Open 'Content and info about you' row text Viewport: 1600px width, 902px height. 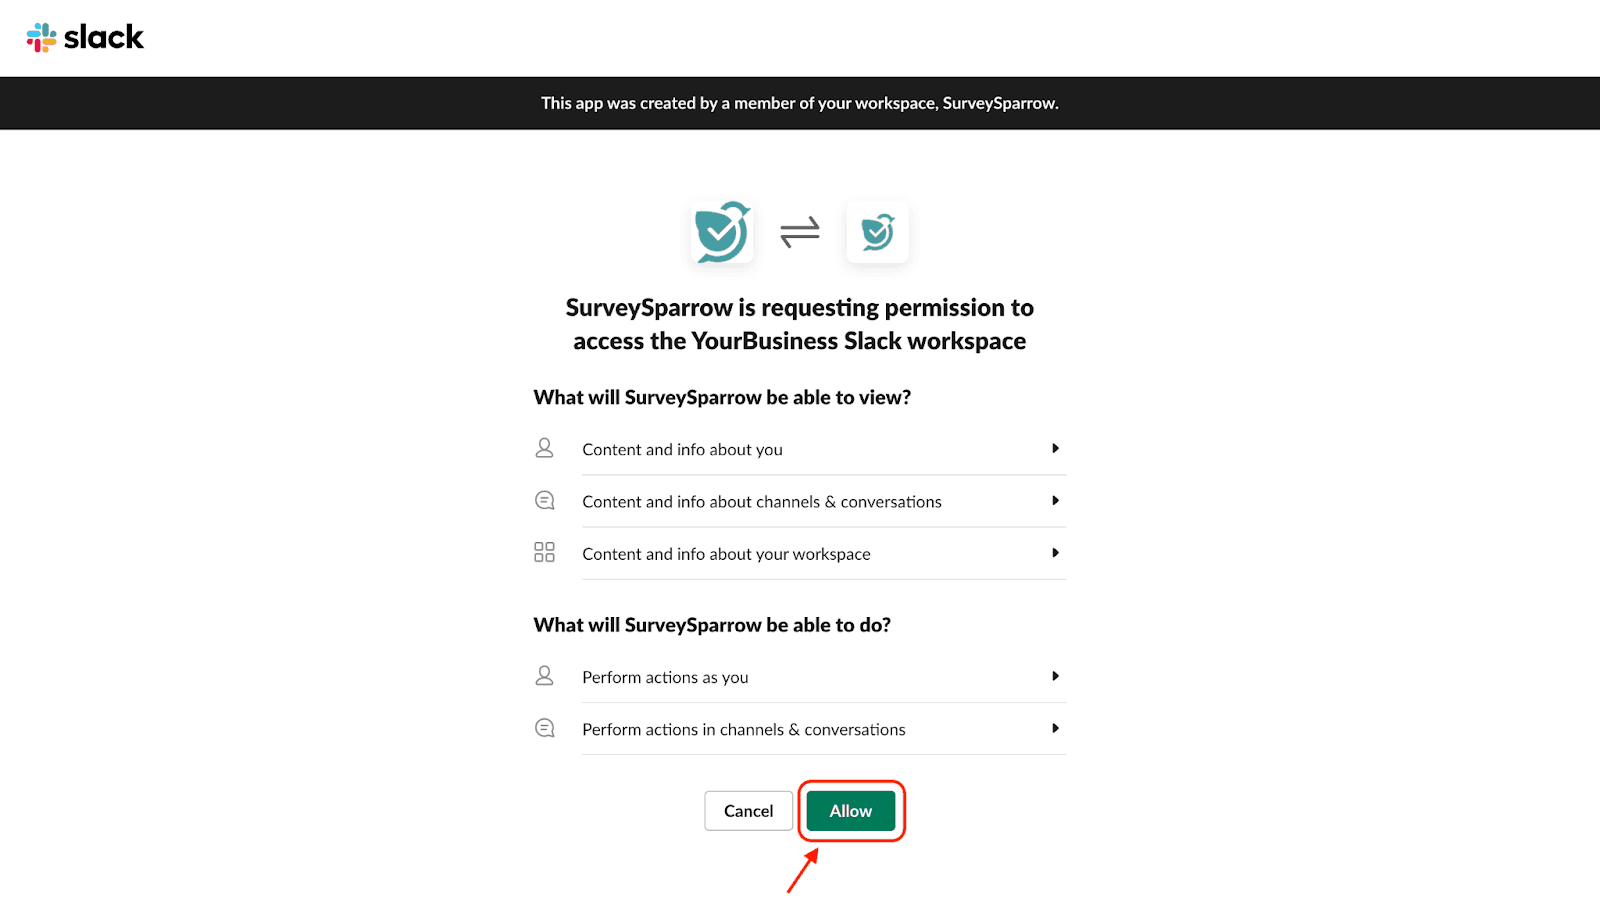tap(682, 450)
